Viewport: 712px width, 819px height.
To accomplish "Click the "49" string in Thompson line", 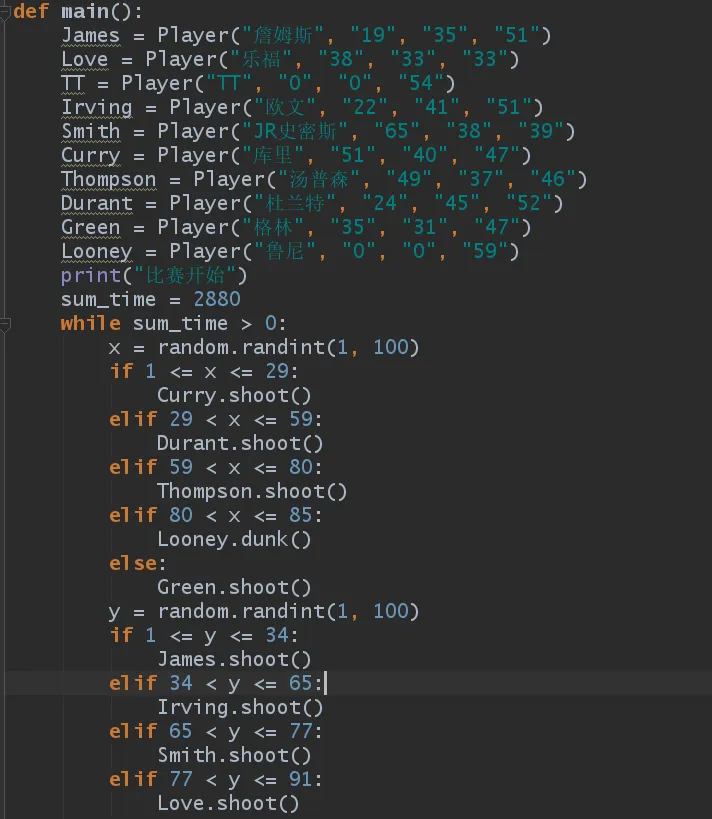I will click(408, 180).
